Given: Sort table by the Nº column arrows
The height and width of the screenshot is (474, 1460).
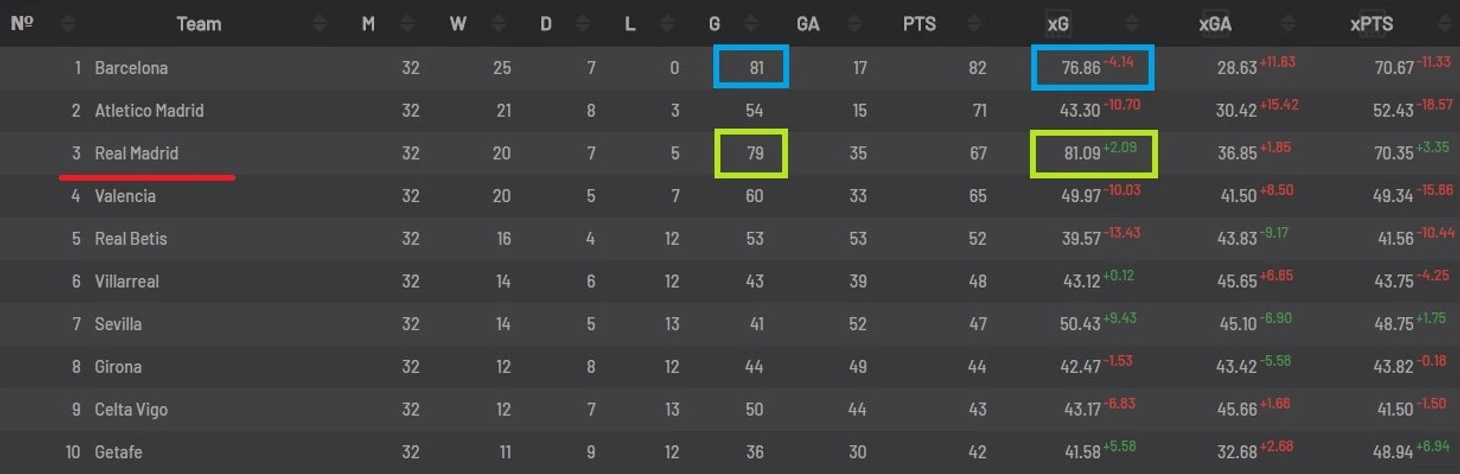Looking at the screenshot, I should pos(68,23).
